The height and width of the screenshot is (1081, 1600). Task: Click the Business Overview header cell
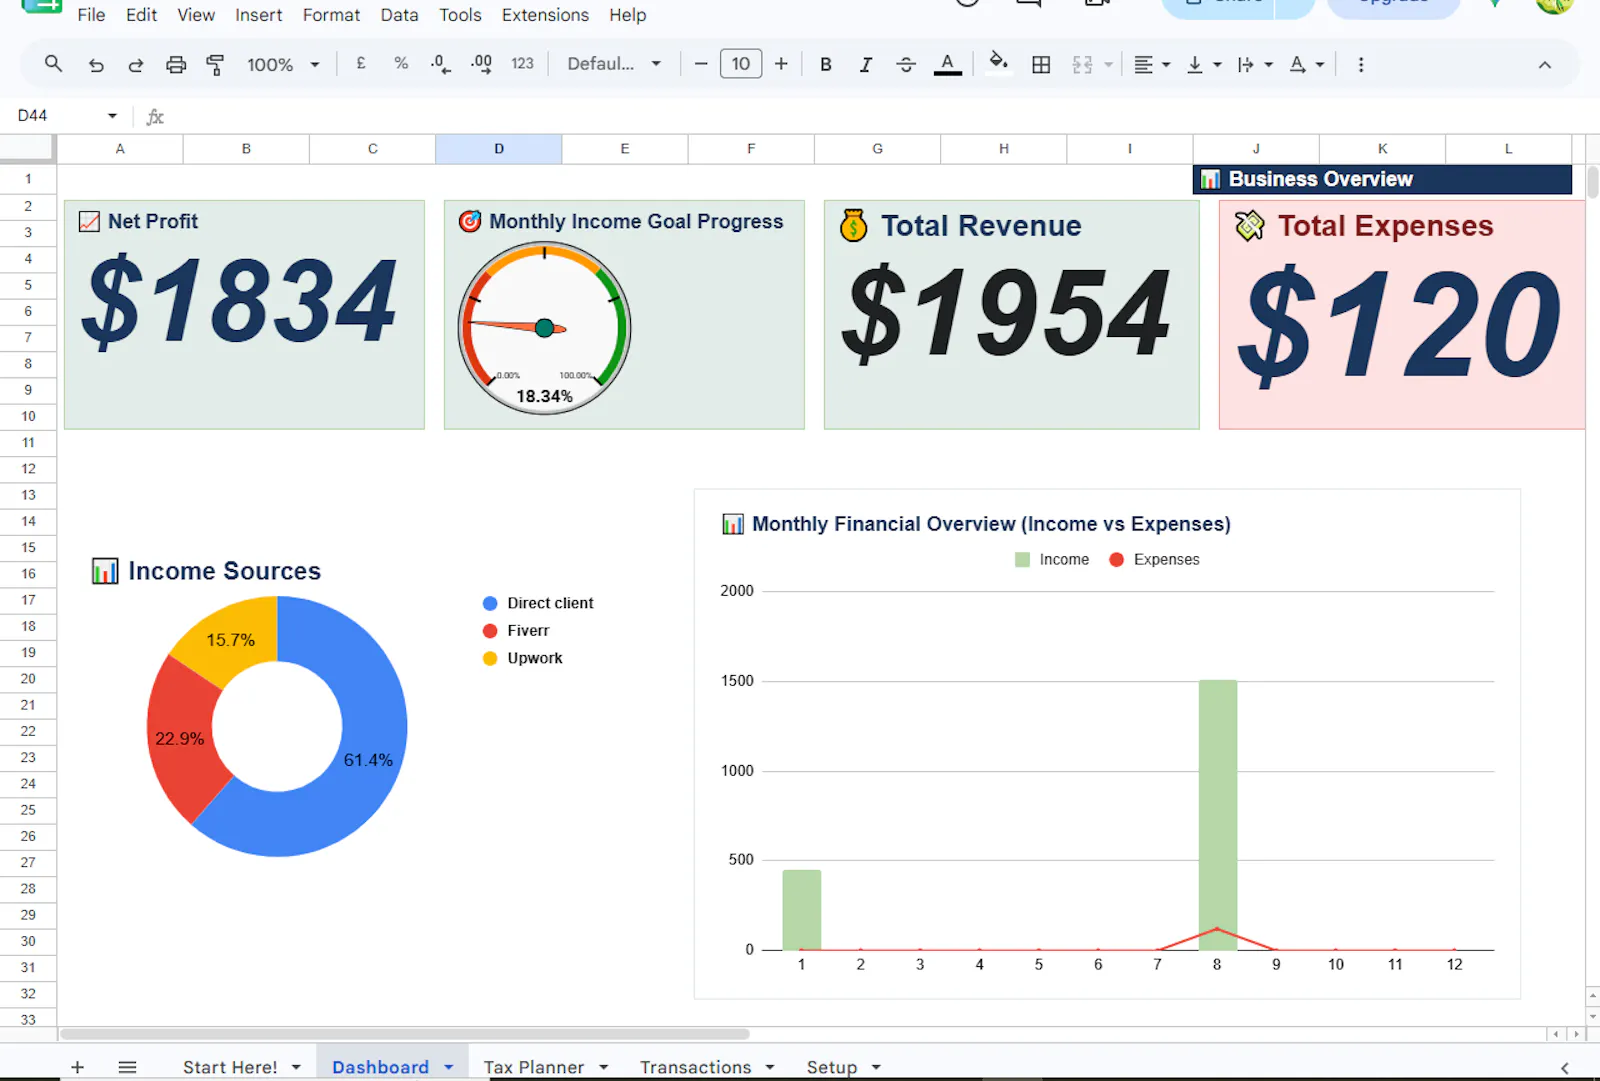[1382, 179]
